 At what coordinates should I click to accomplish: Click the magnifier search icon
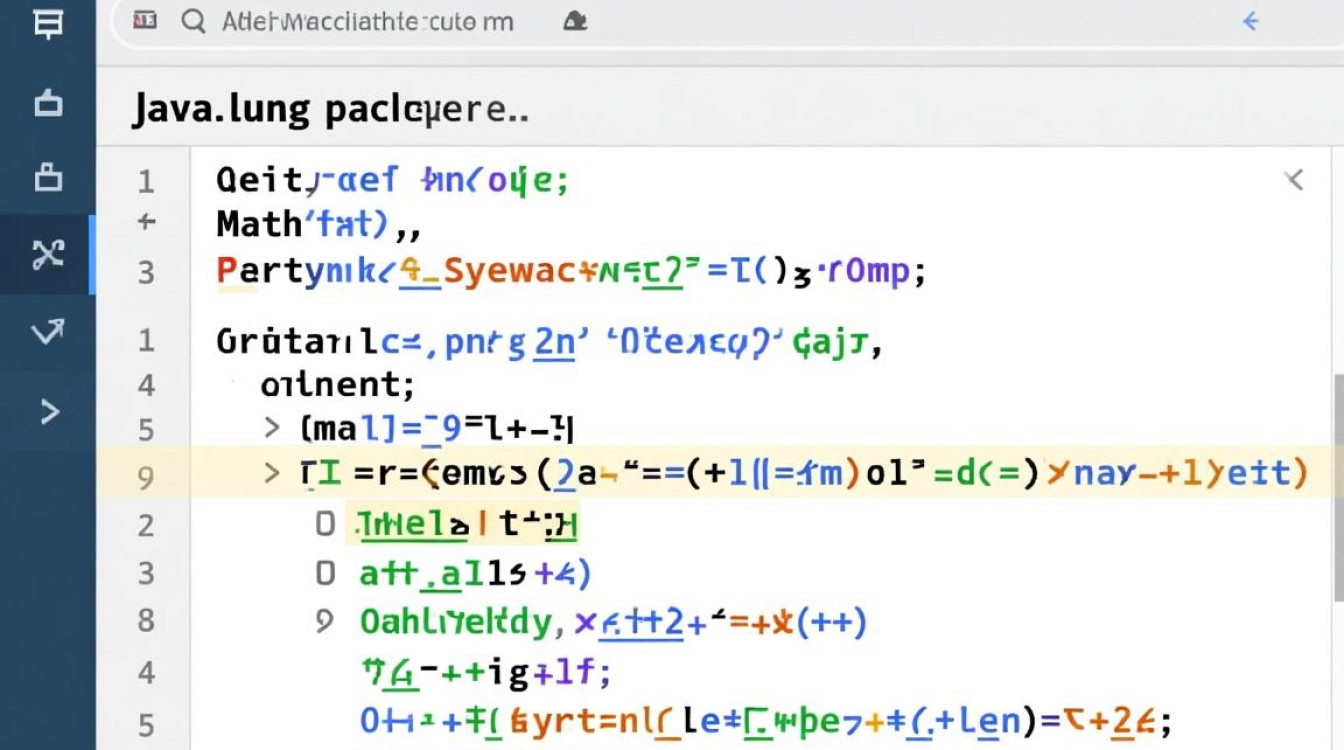coord(194,22)
